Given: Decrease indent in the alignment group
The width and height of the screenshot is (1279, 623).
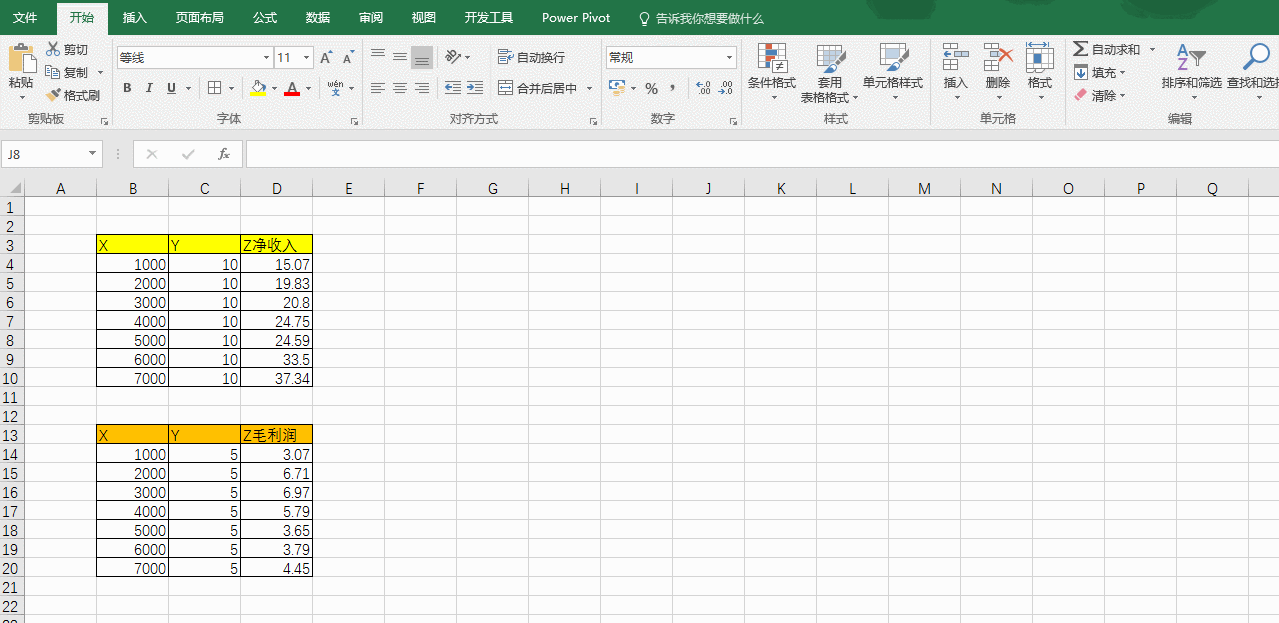Looking at the screenshot, I should (x=453, y=88).
